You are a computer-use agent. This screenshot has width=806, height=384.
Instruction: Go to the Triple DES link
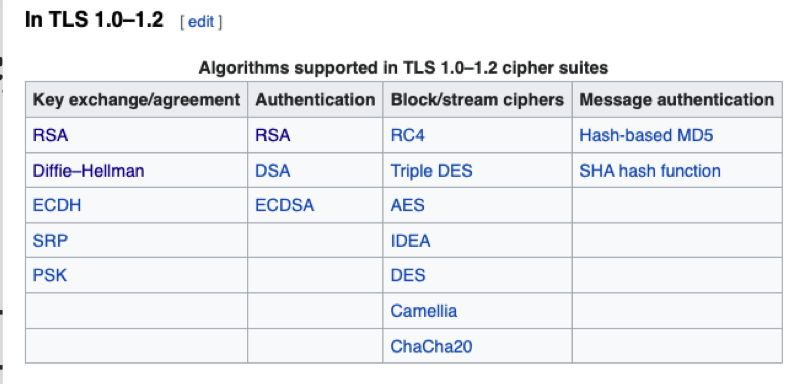point(431,171)
